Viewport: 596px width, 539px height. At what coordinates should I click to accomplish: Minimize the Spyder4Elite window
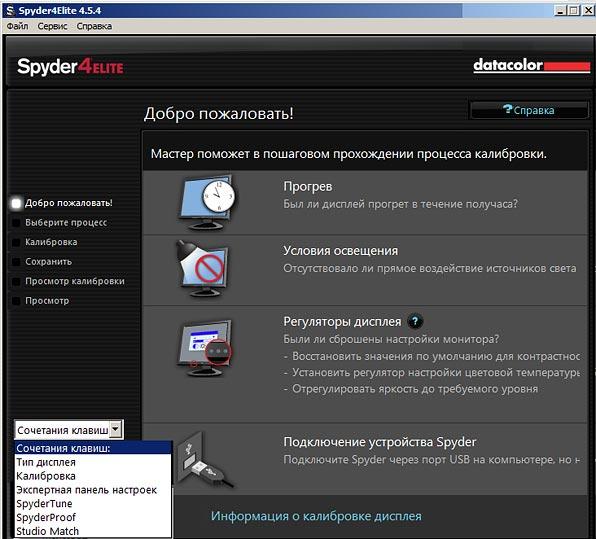pos(559,11)
